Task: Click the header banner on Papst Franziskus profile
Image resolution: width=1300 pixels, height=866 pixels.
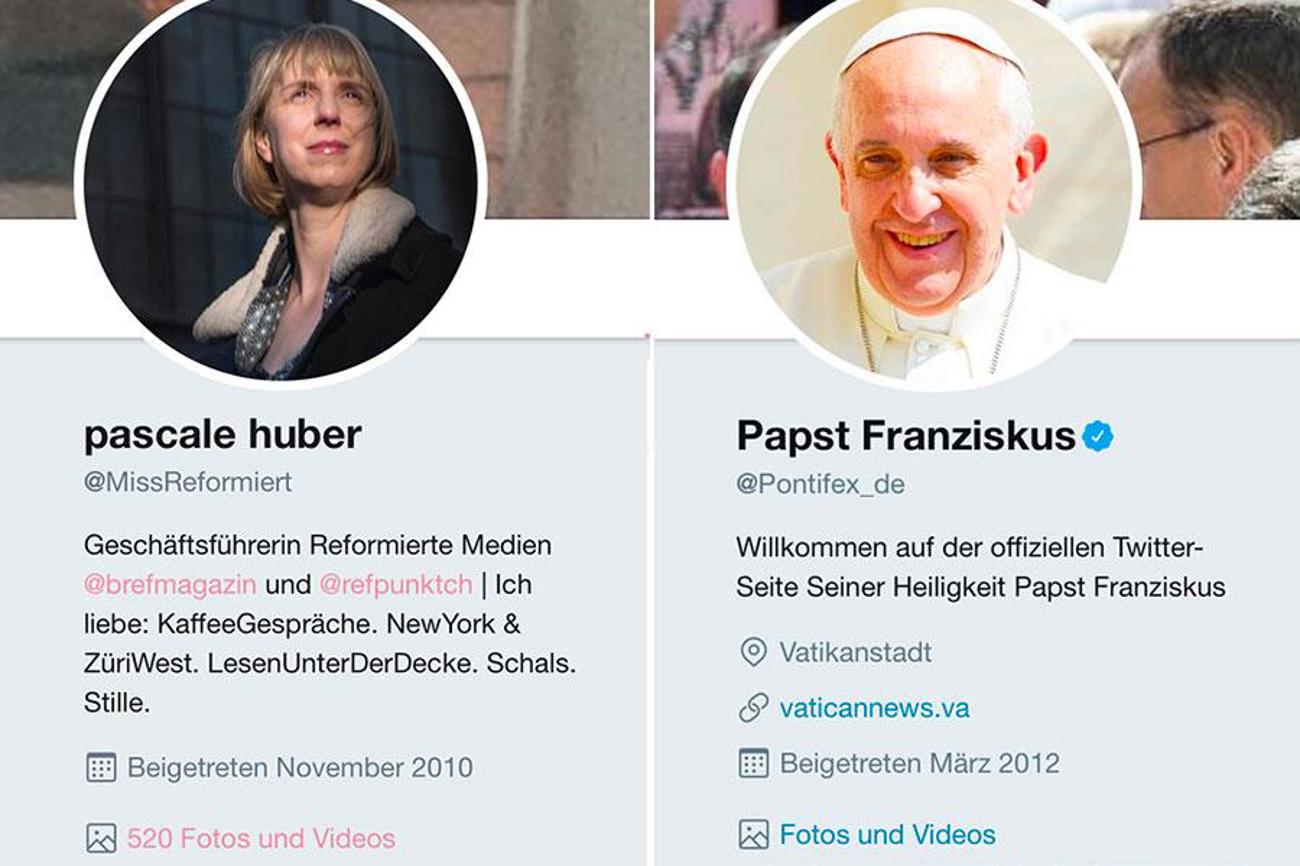Action: [x=1200, y=100]
